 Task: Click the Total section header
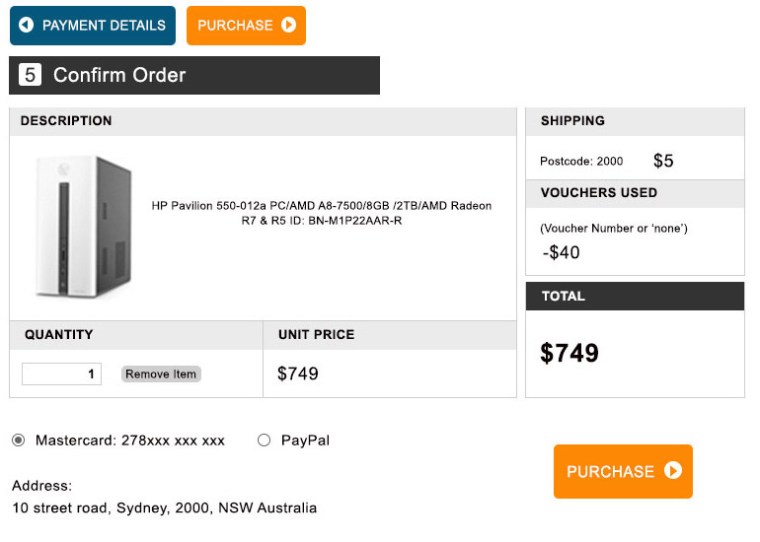pyautogui.click(x=563, y=296)
